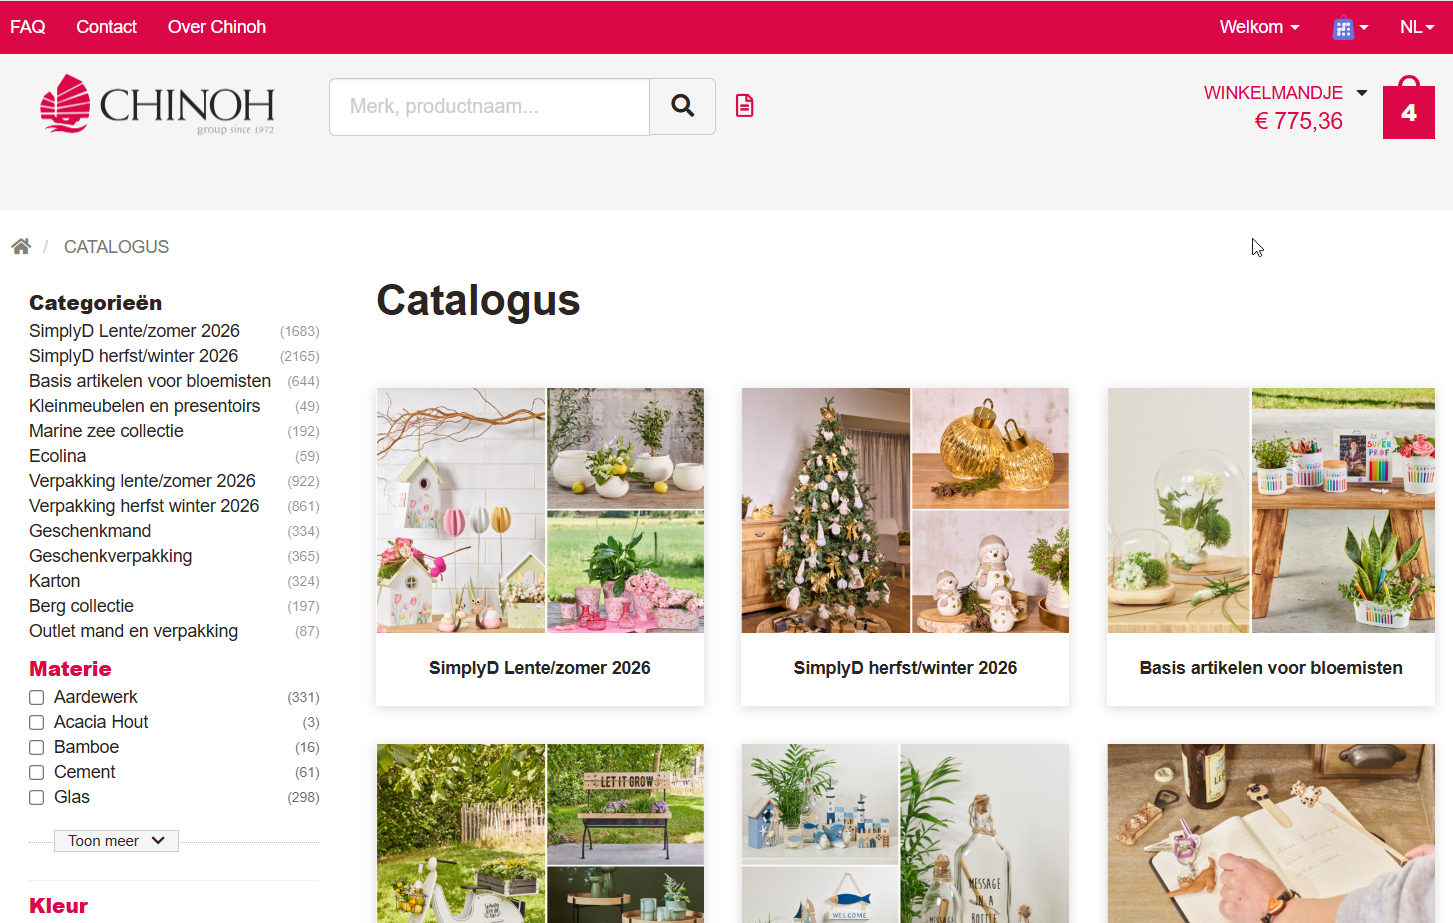Click the search magnifier icon

coord(682,105)
